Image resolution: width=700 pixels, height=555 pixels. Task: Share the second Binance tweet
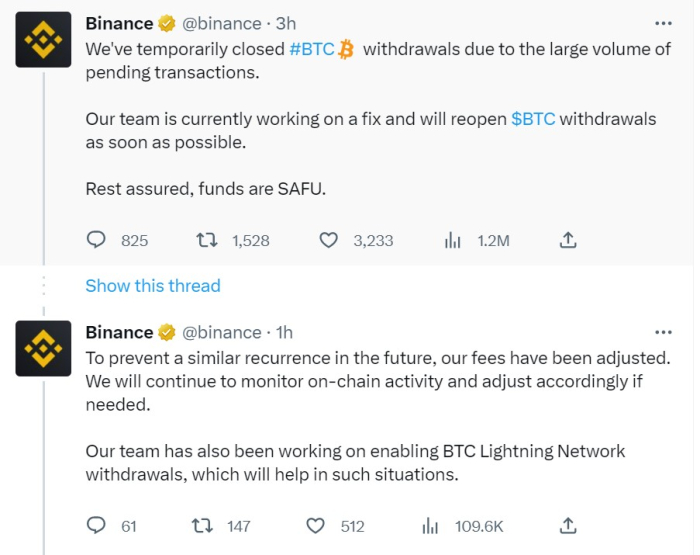567,525
